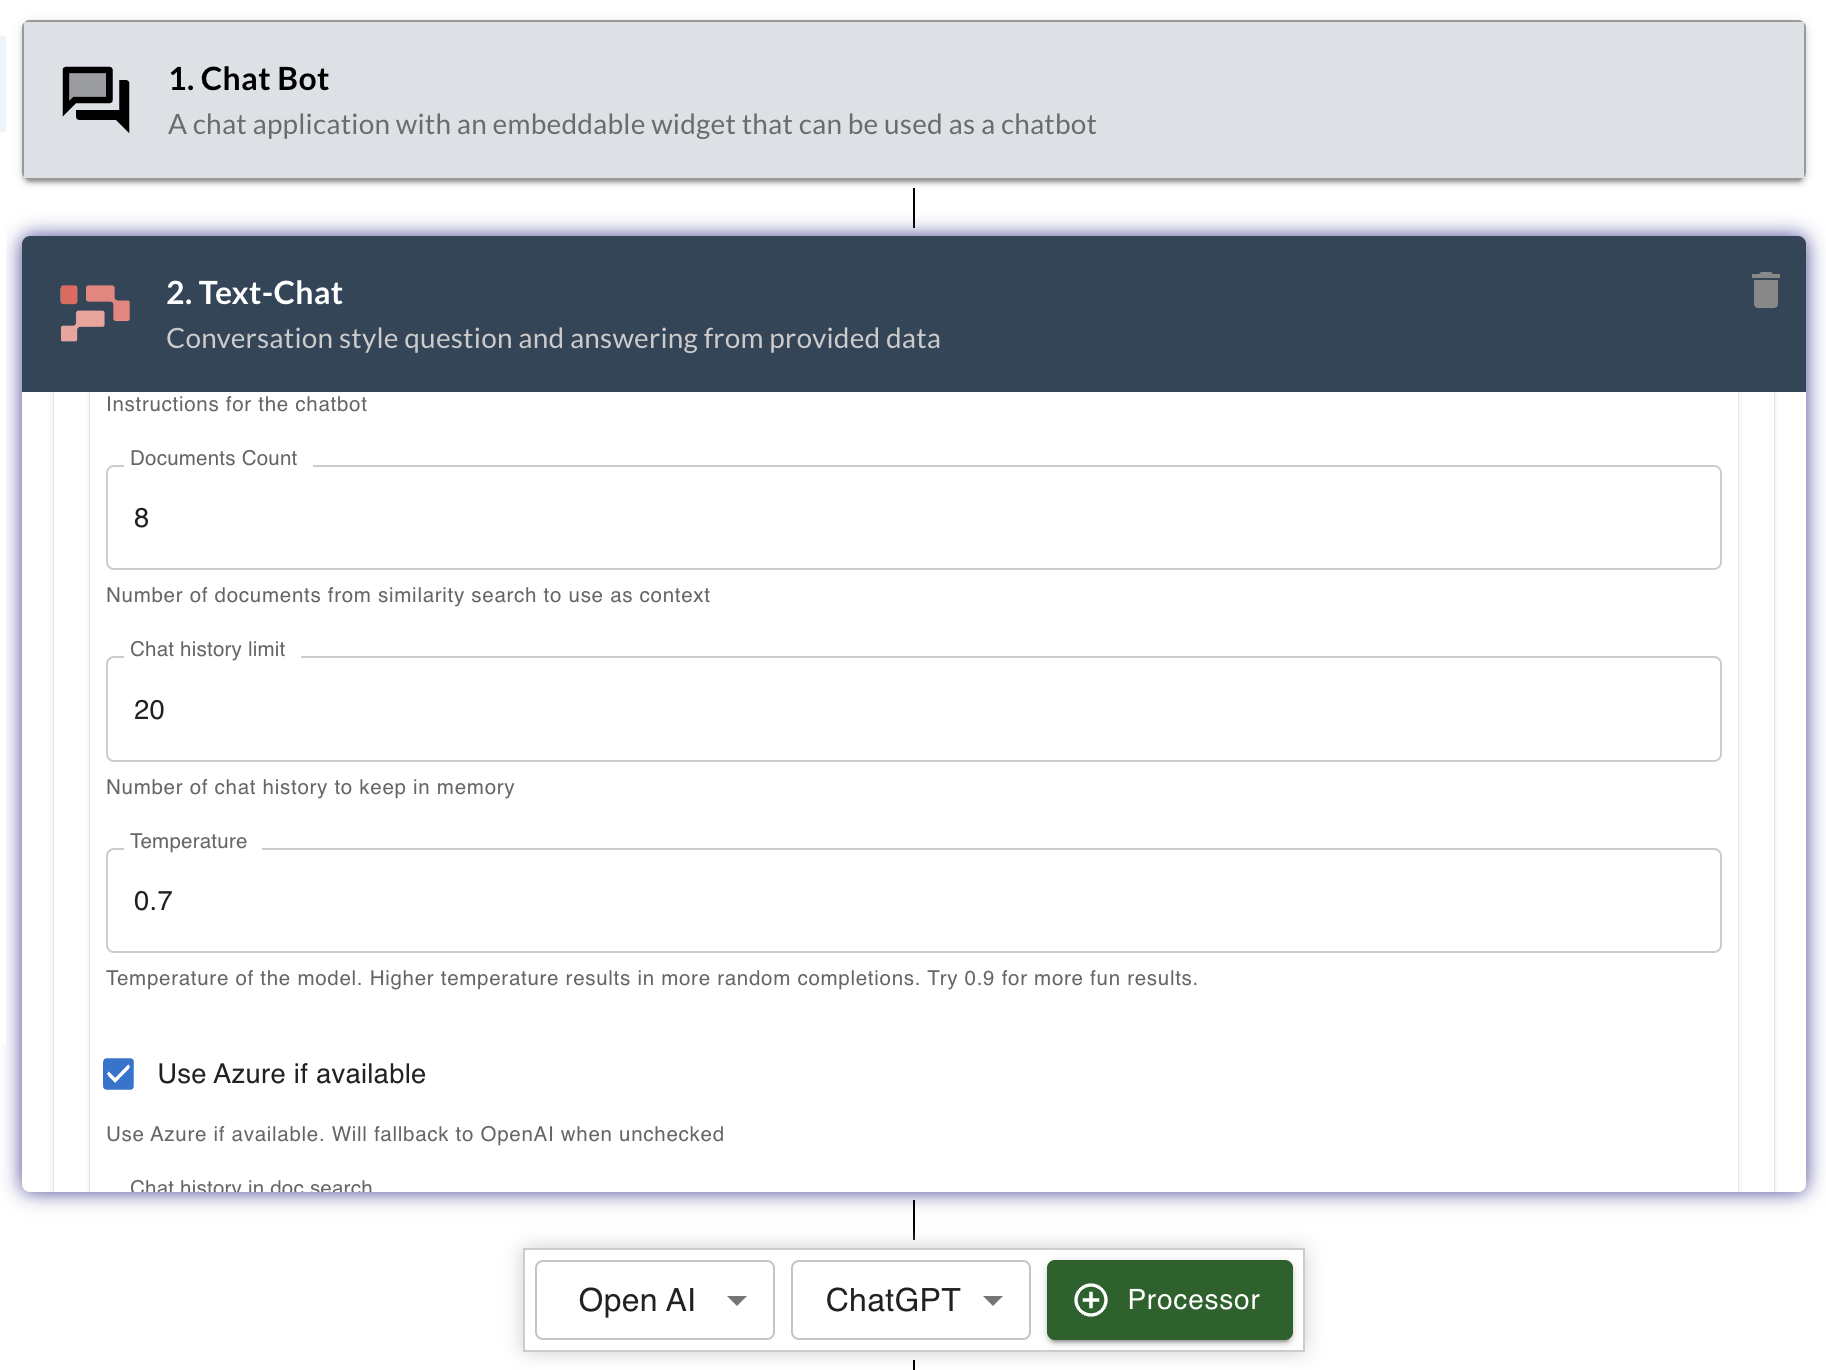Click the plus circle icon in Processor button

pos(1090,1300)
